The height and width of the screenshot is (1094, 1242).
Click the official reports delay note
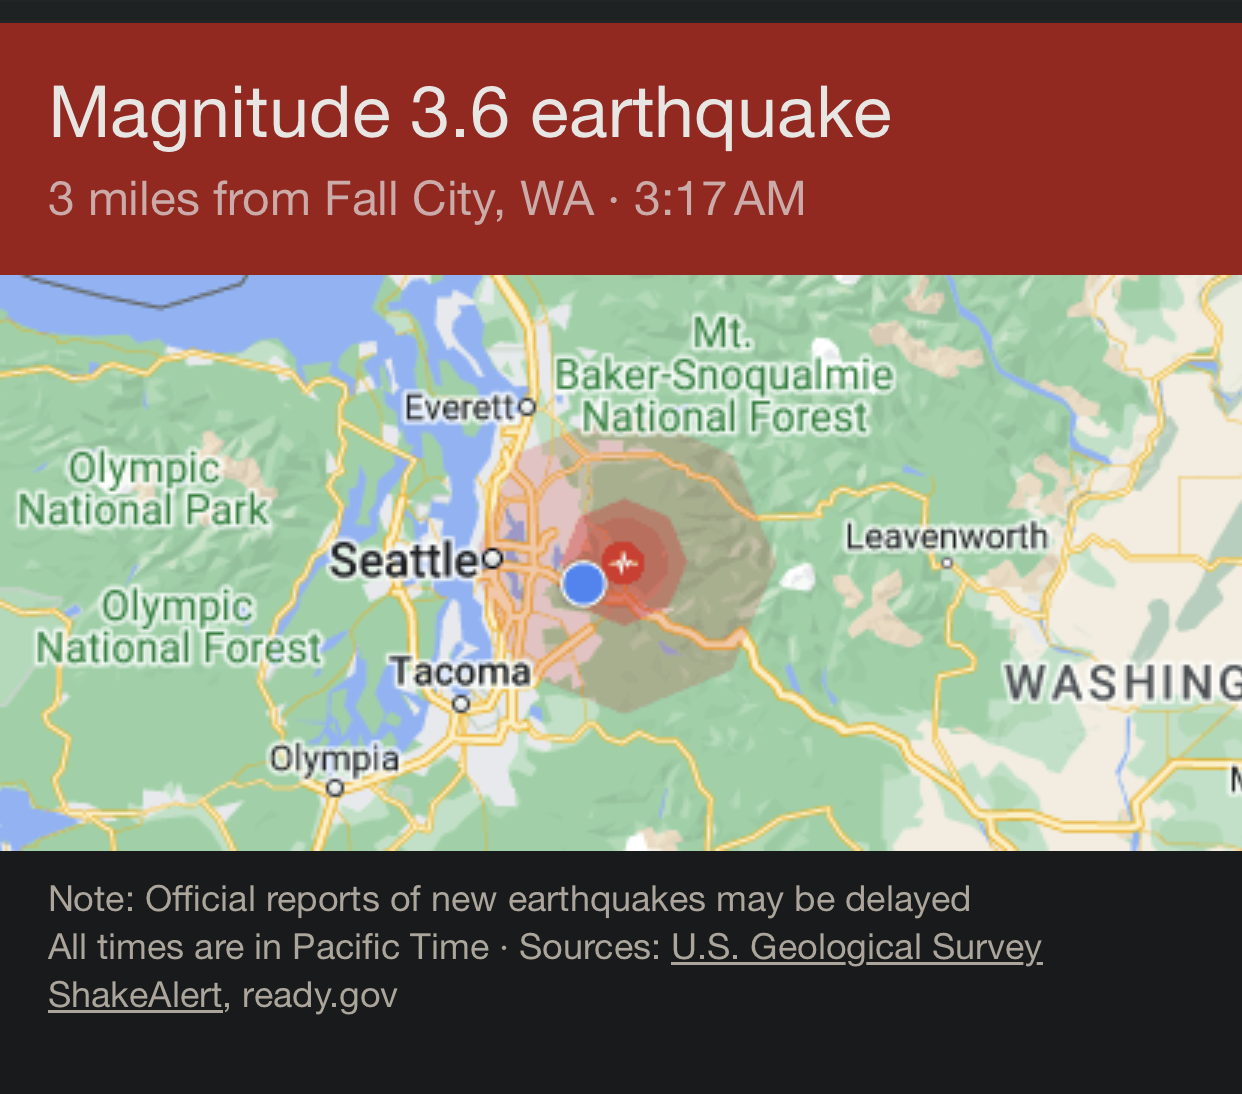pos(509,899)
